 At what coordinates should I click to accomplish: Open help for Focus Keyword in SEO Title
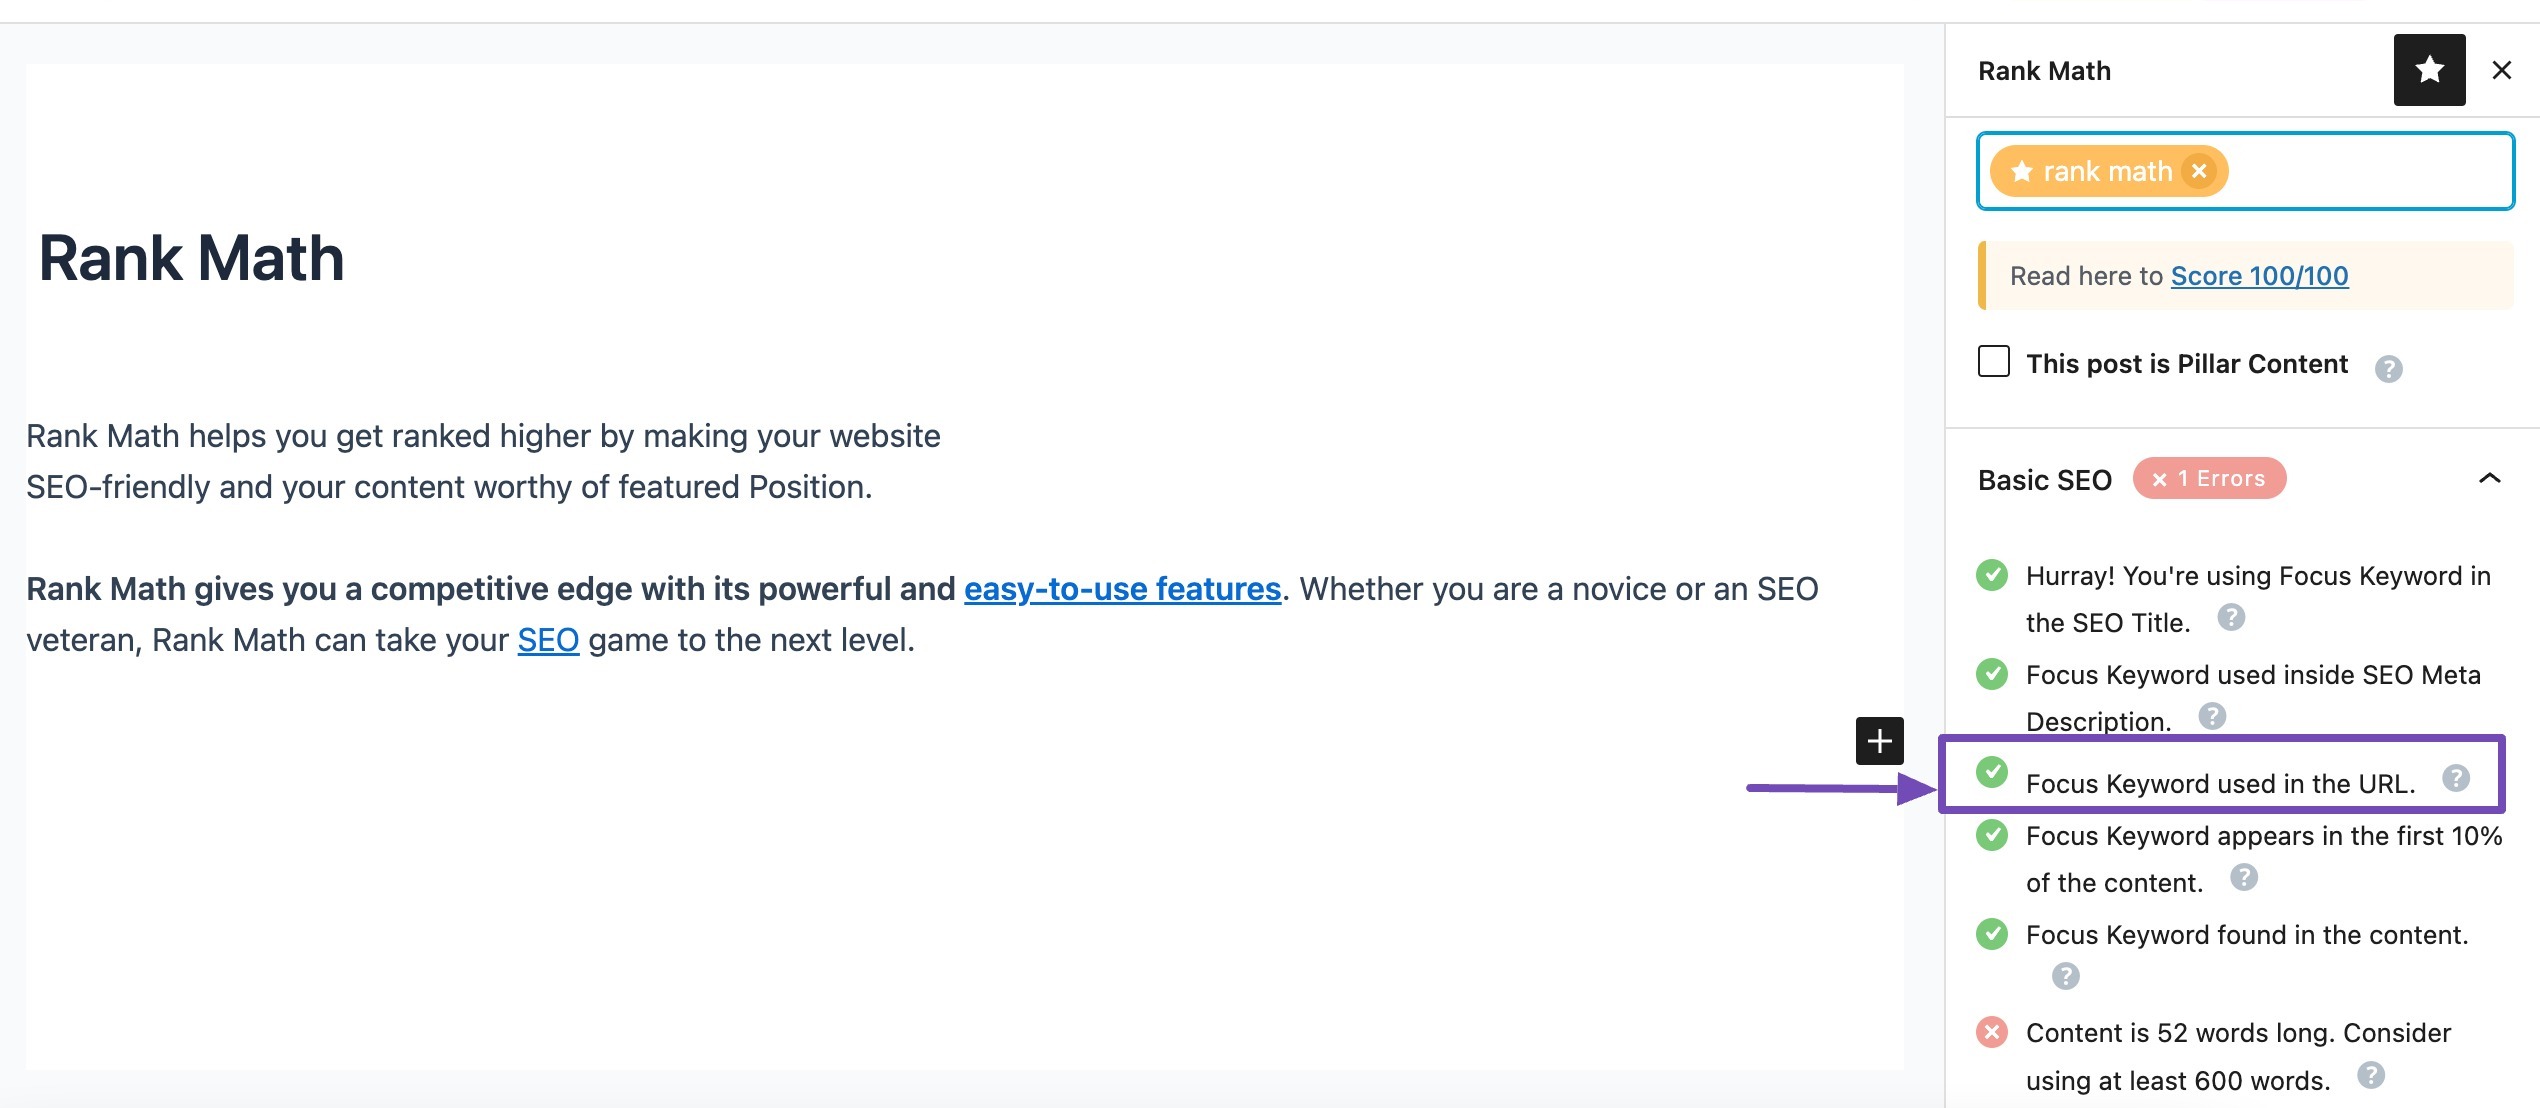pyautogui.click(x=2231, y=618)
